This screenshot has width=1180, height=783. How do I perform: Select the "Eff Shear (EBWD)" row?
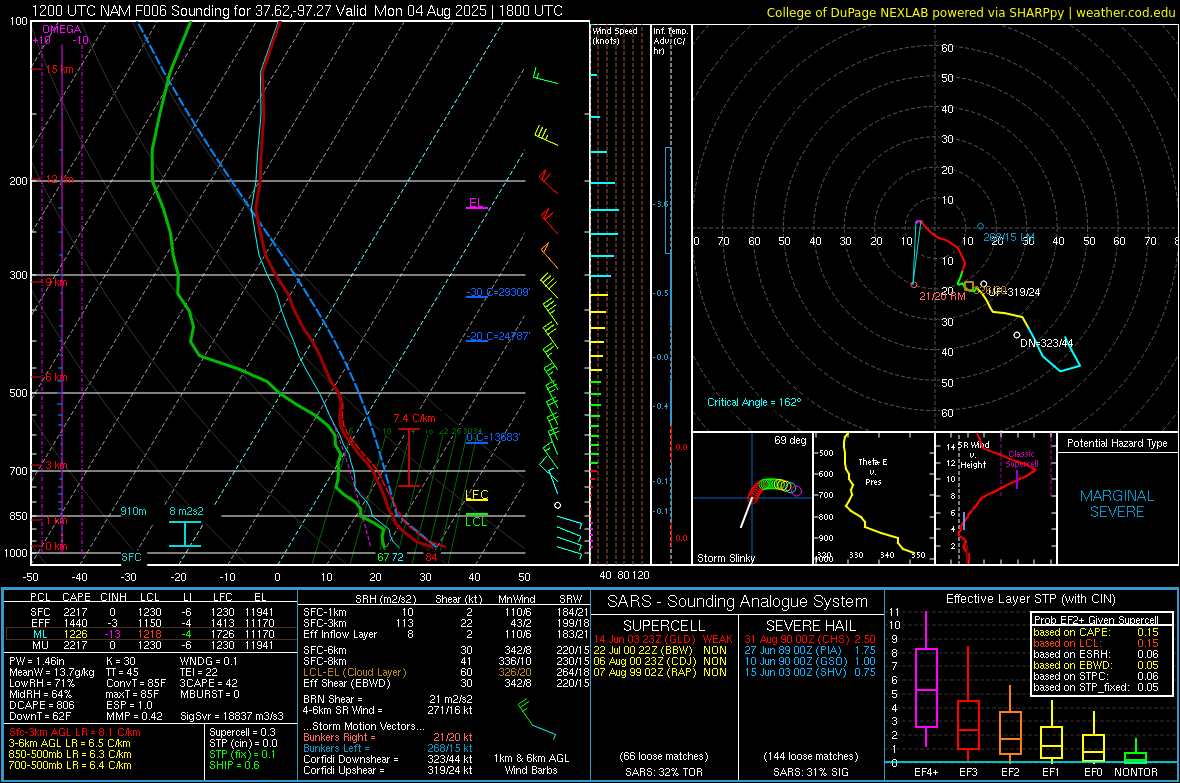tap(446, 684)
